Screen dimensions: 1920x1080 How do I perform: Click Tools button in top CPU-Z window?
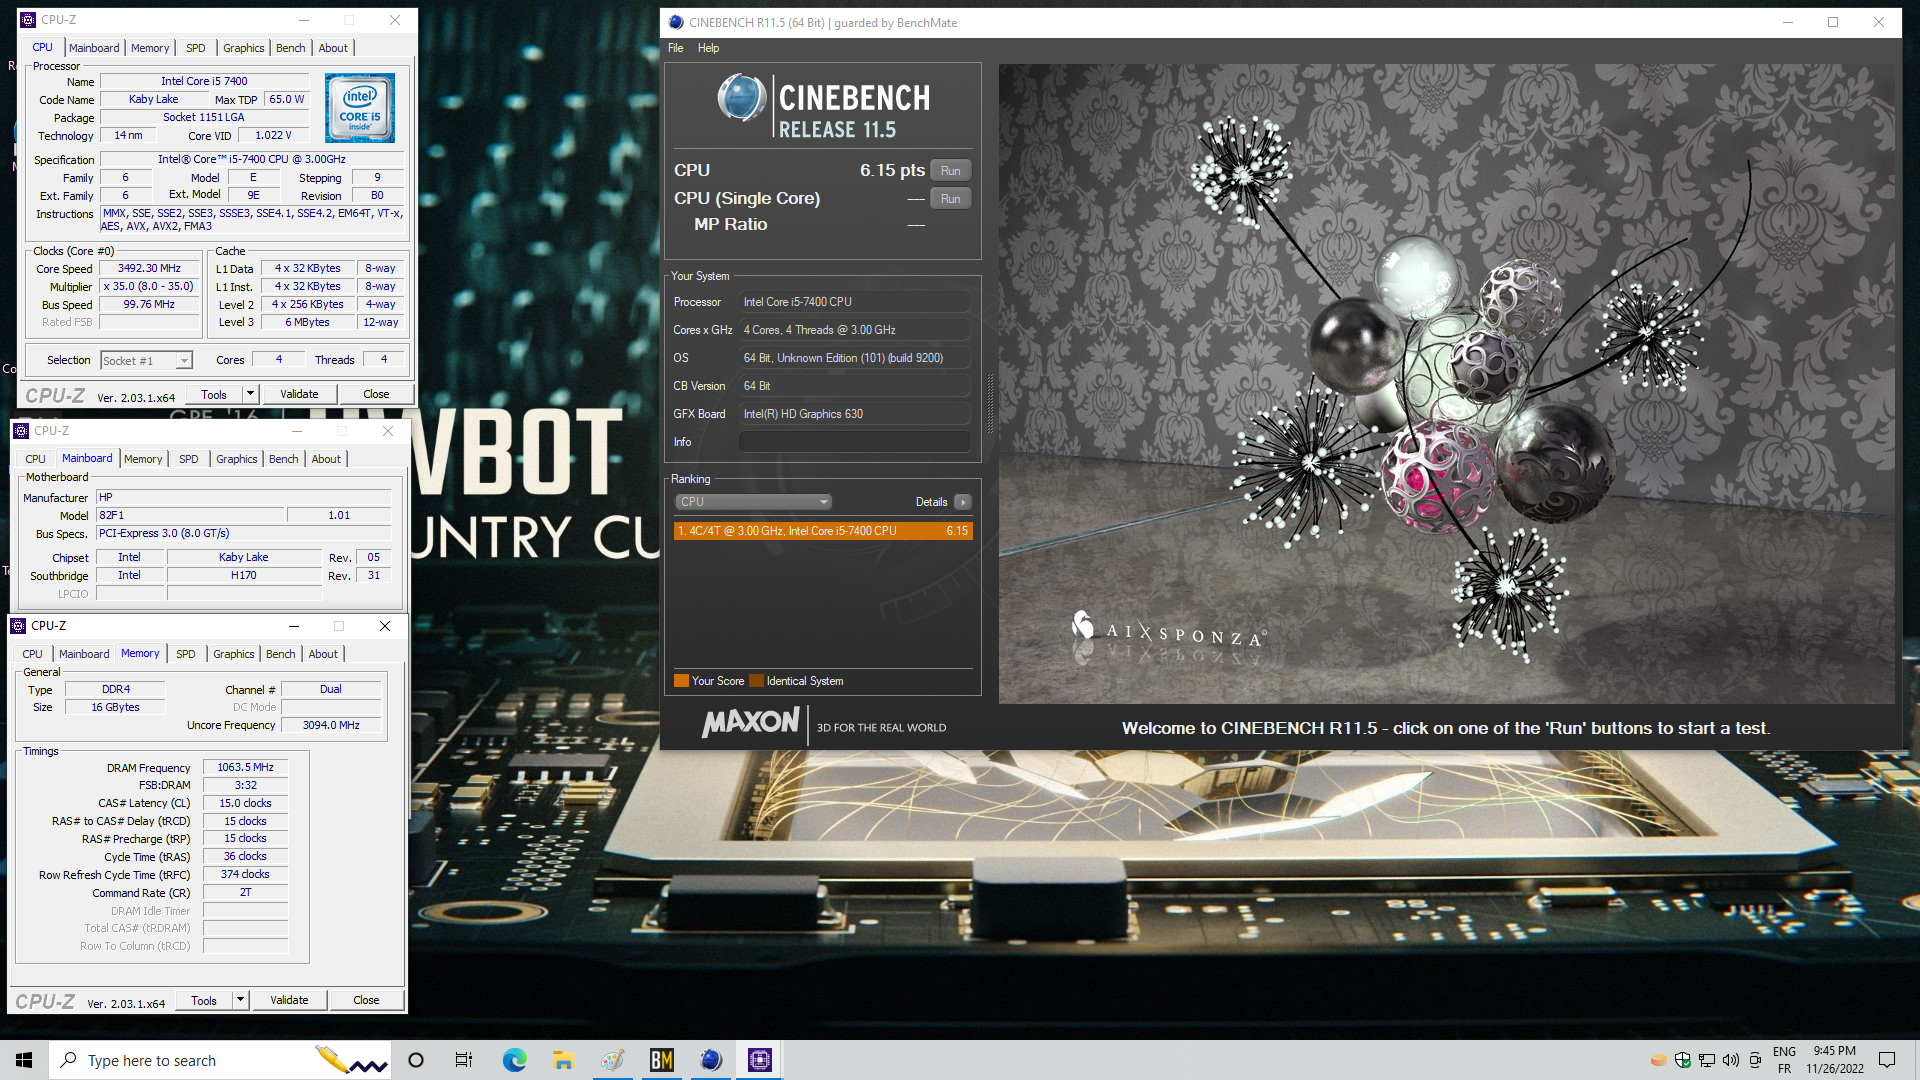(214, 394)
